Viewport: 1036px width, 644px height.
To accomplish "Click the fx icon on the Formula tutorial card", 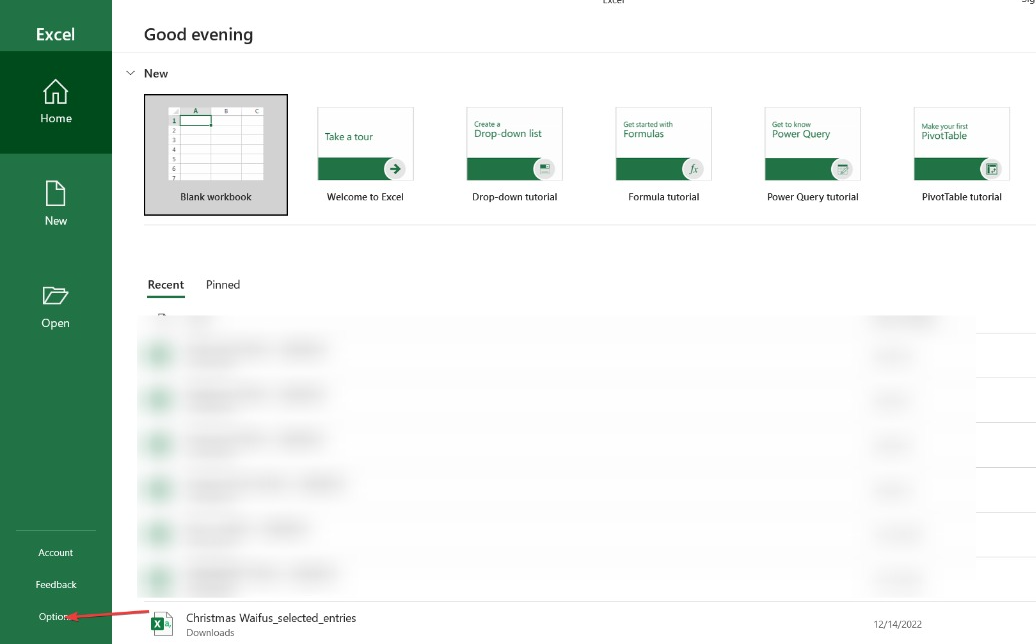I will click(x=691, y=168).
